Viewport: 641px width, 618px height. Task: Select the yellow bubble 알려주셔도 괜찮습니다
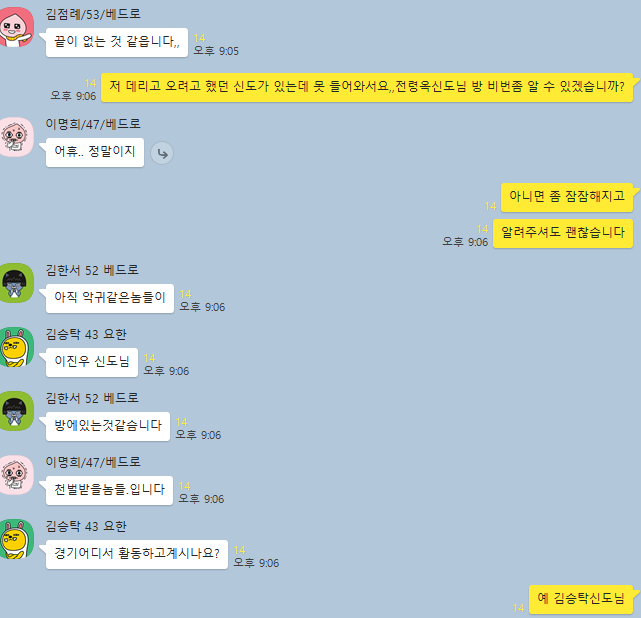tap(563, 233)
